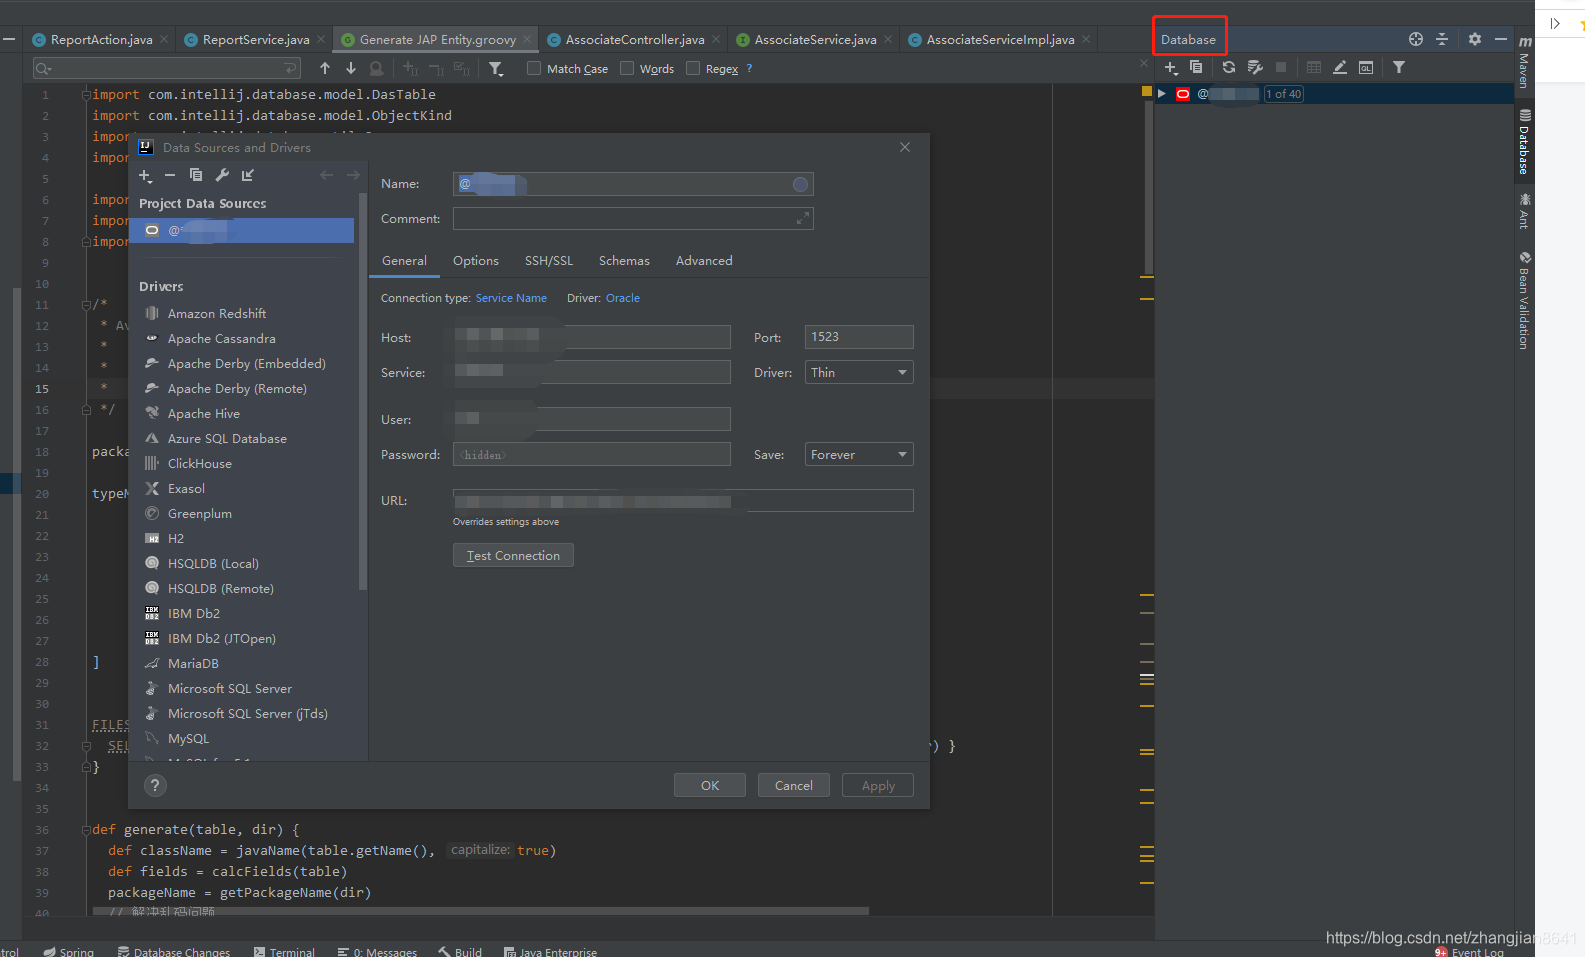The height and width of the screenshot is (957, 1585).
Task: Click the Password hidden field
Action: 592,454
